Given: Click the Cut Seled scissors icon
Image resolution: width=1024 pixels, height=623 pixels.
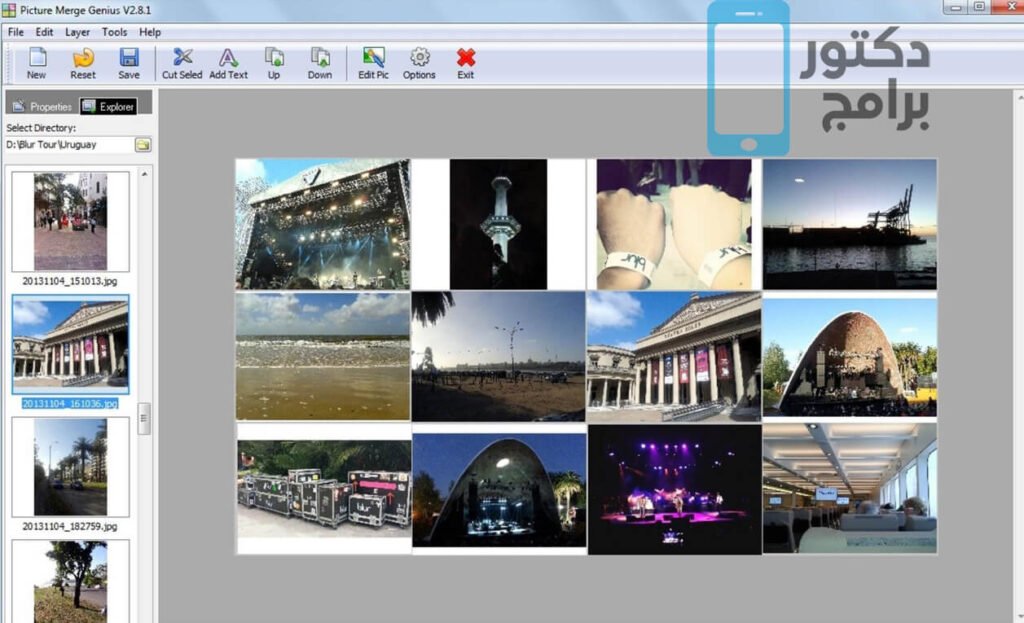Looking at the screenshot, I should point(182,60).
